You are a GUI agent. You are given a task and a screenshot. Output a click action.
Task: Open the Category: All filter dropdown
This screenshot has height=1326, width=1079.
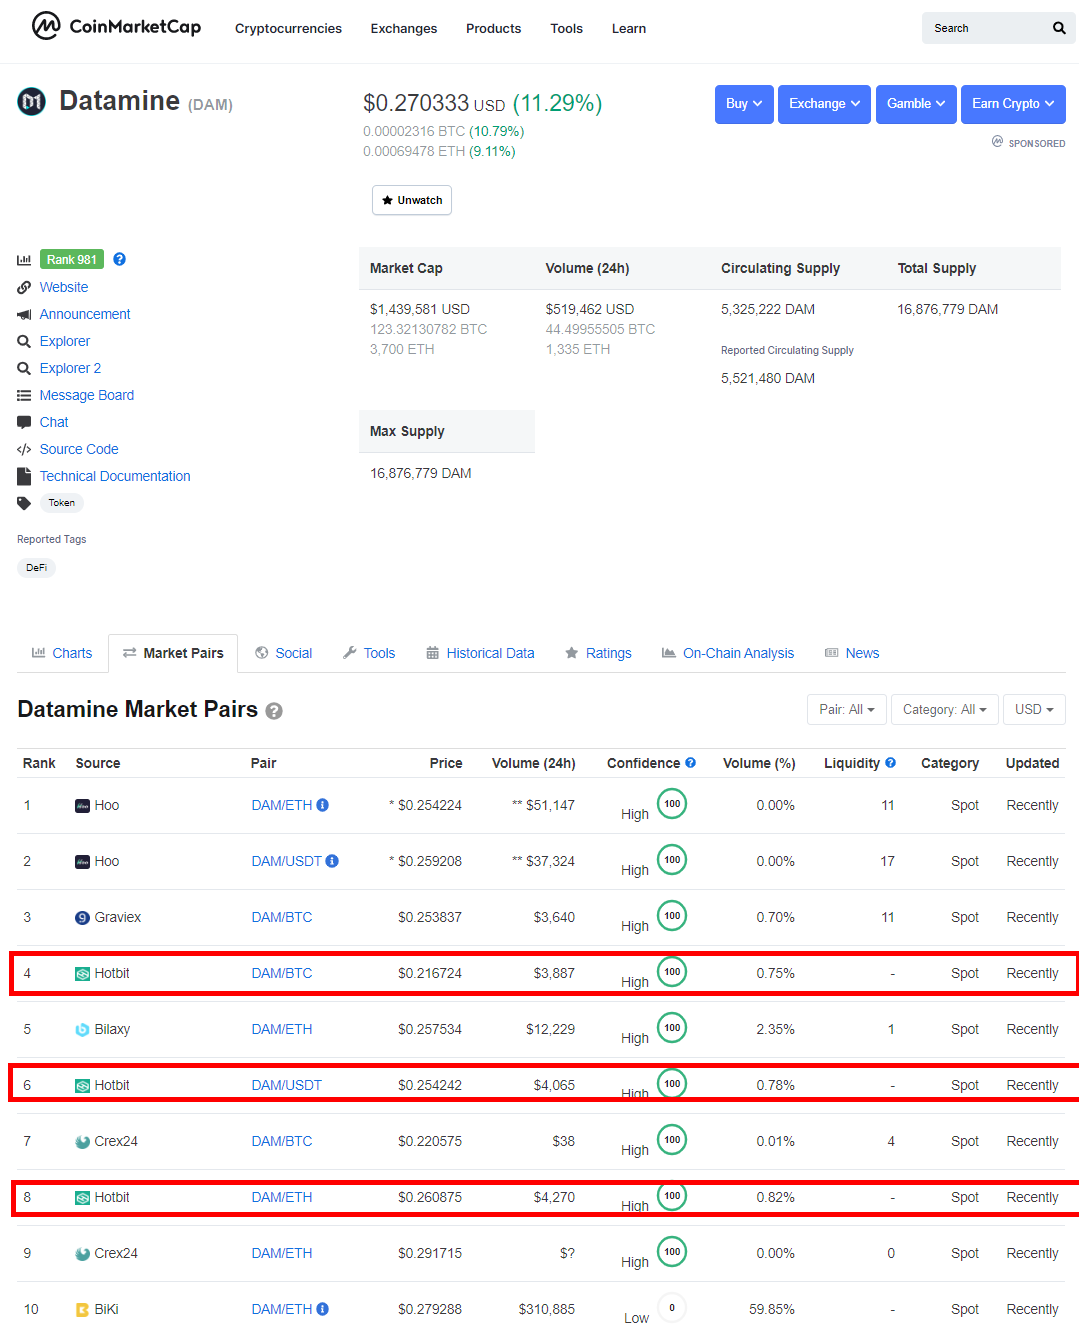pos(944,709)
